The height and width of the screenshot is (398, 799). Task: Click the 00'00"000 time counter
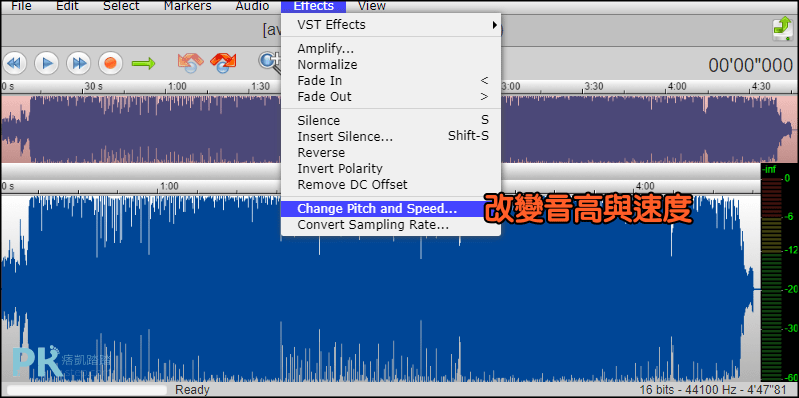(750, 65)
